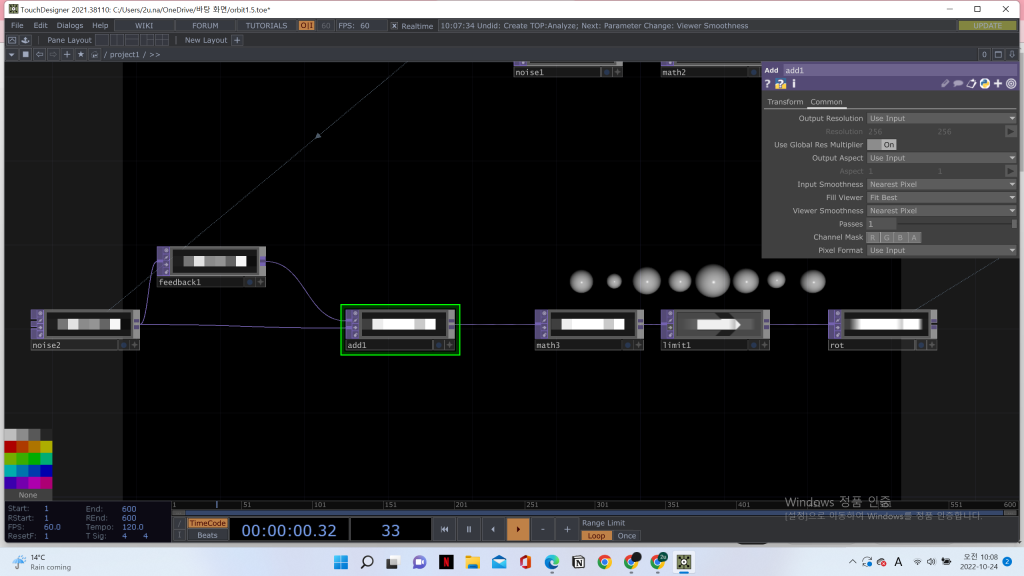1024x576 pixels.
Task: Go forward with right arrow in path bar
Action: pyautogui.click(x=54, y=54)
